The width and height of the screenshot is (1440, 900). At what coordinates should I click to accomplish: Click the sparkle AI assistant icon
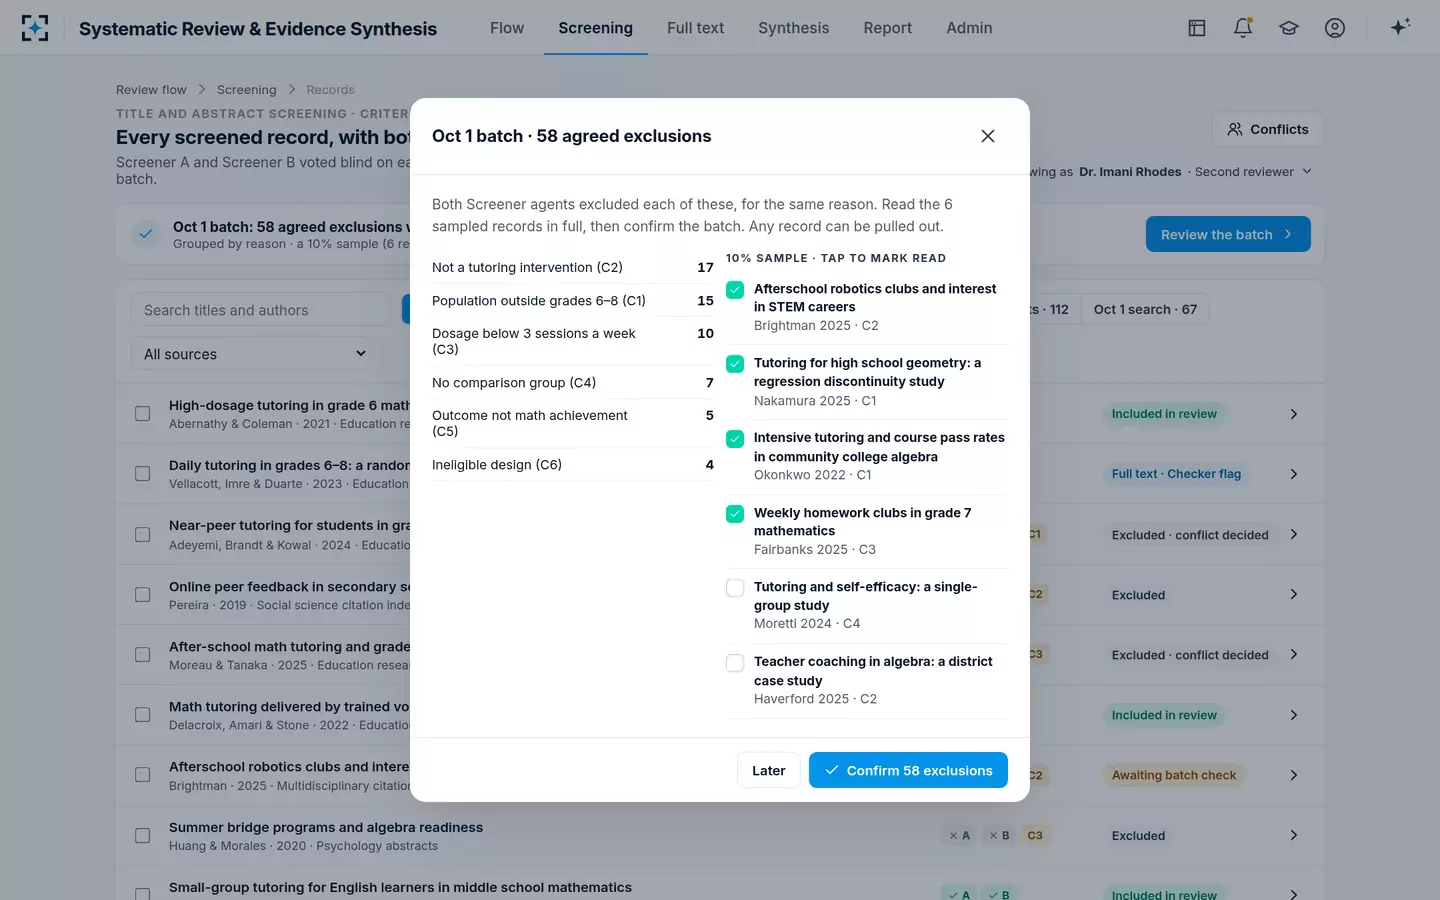click(x=1400, y=27)
